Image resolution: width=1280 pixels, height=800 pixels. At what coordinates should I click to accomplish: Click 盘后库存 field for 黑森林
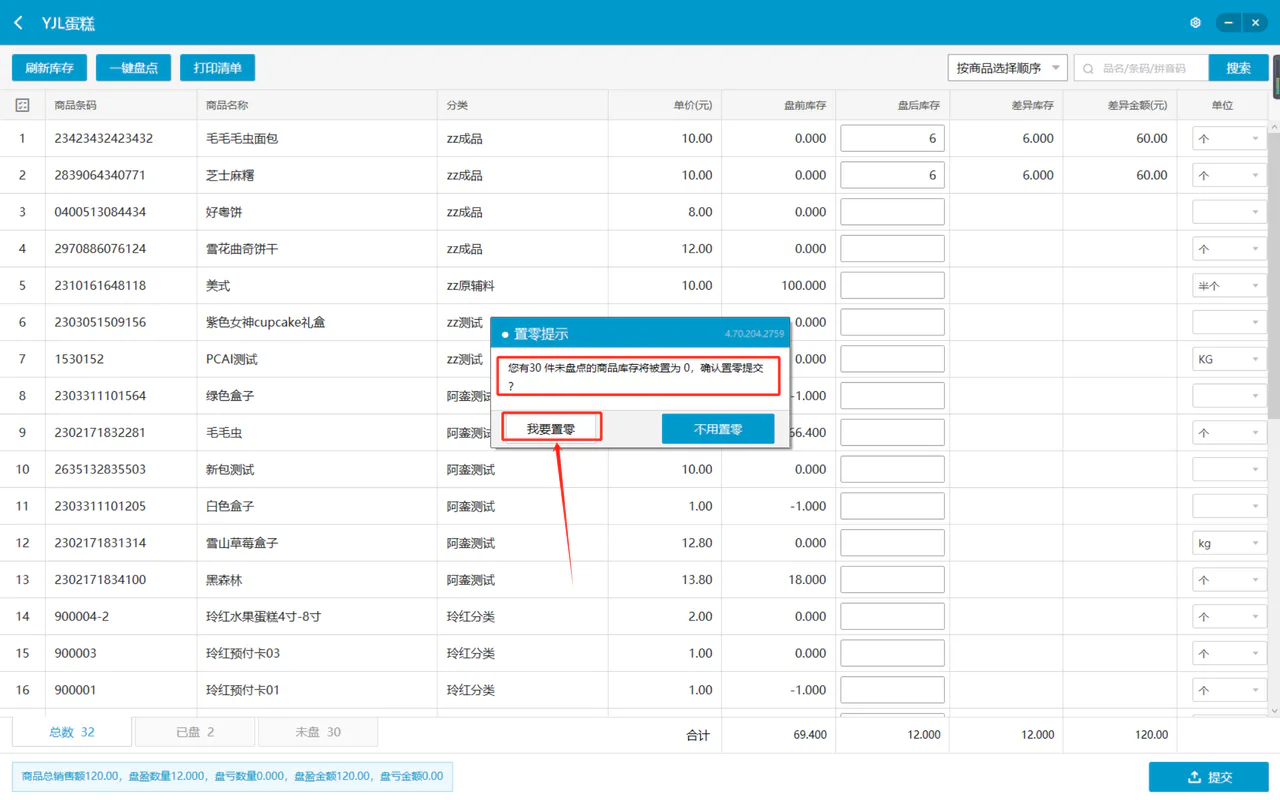[892, 580]
